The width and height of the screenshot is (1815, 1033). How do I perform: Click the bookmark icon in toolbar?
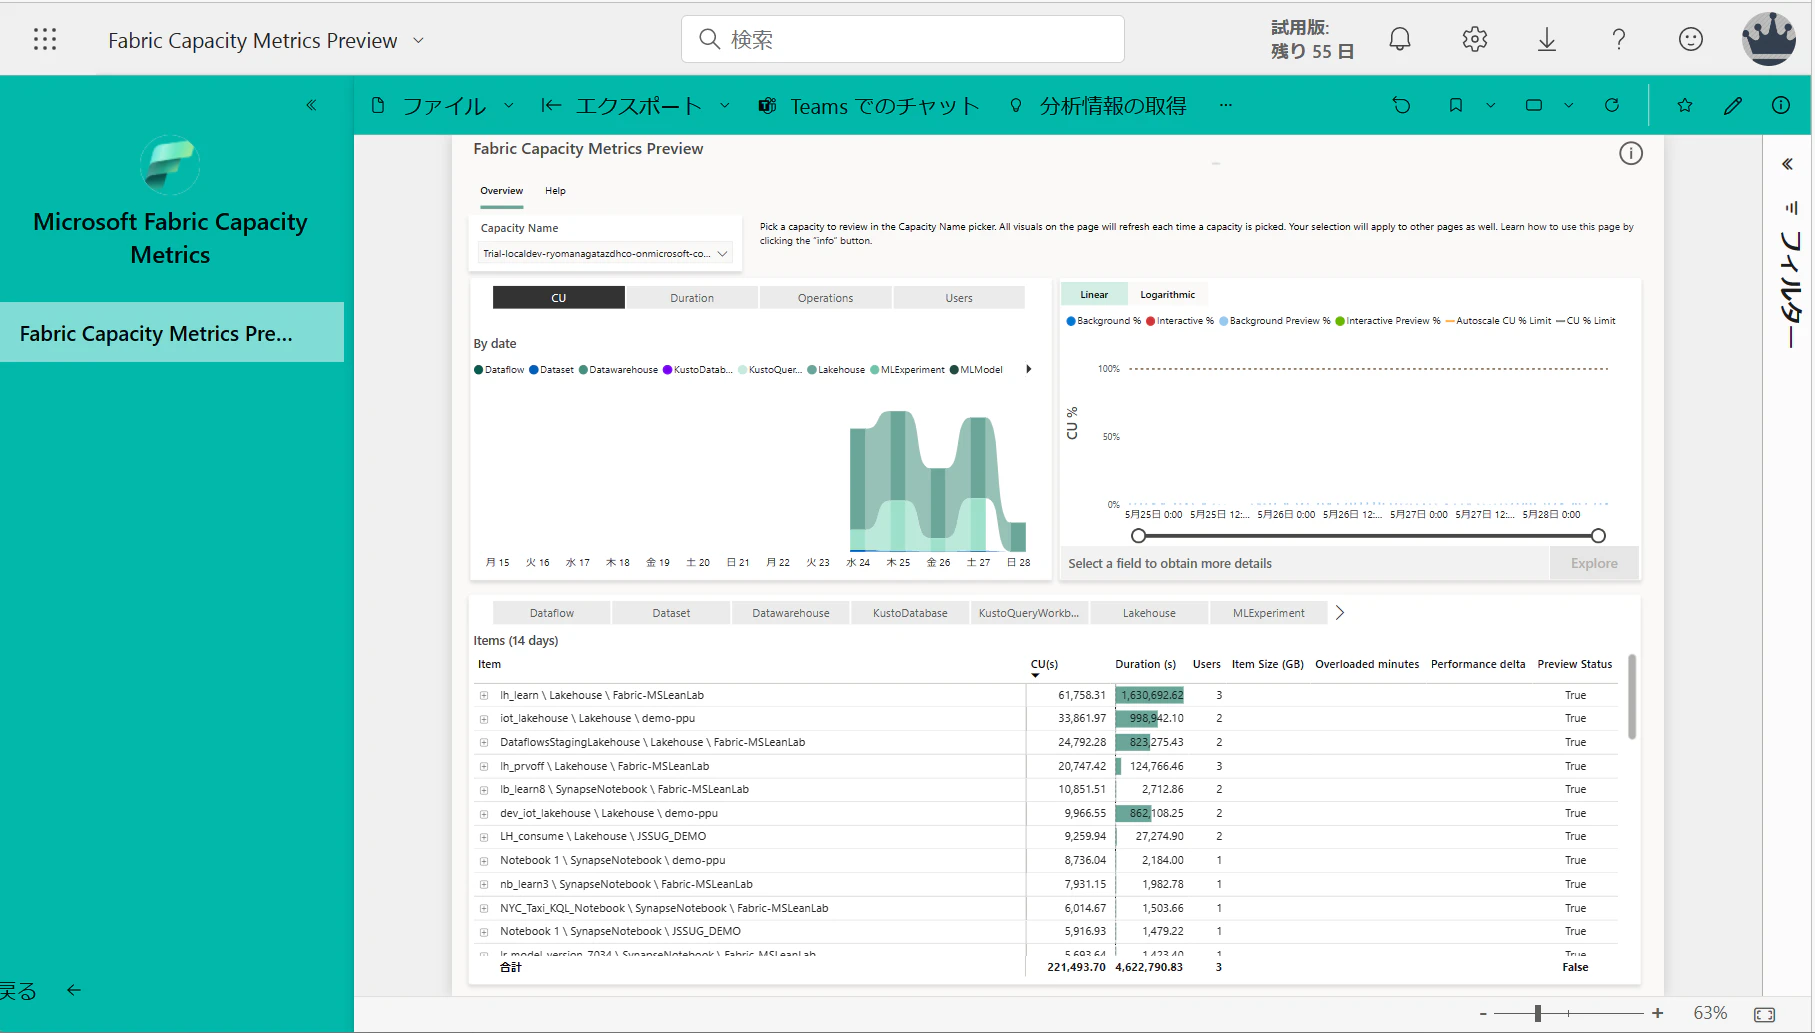[1456, 105]
